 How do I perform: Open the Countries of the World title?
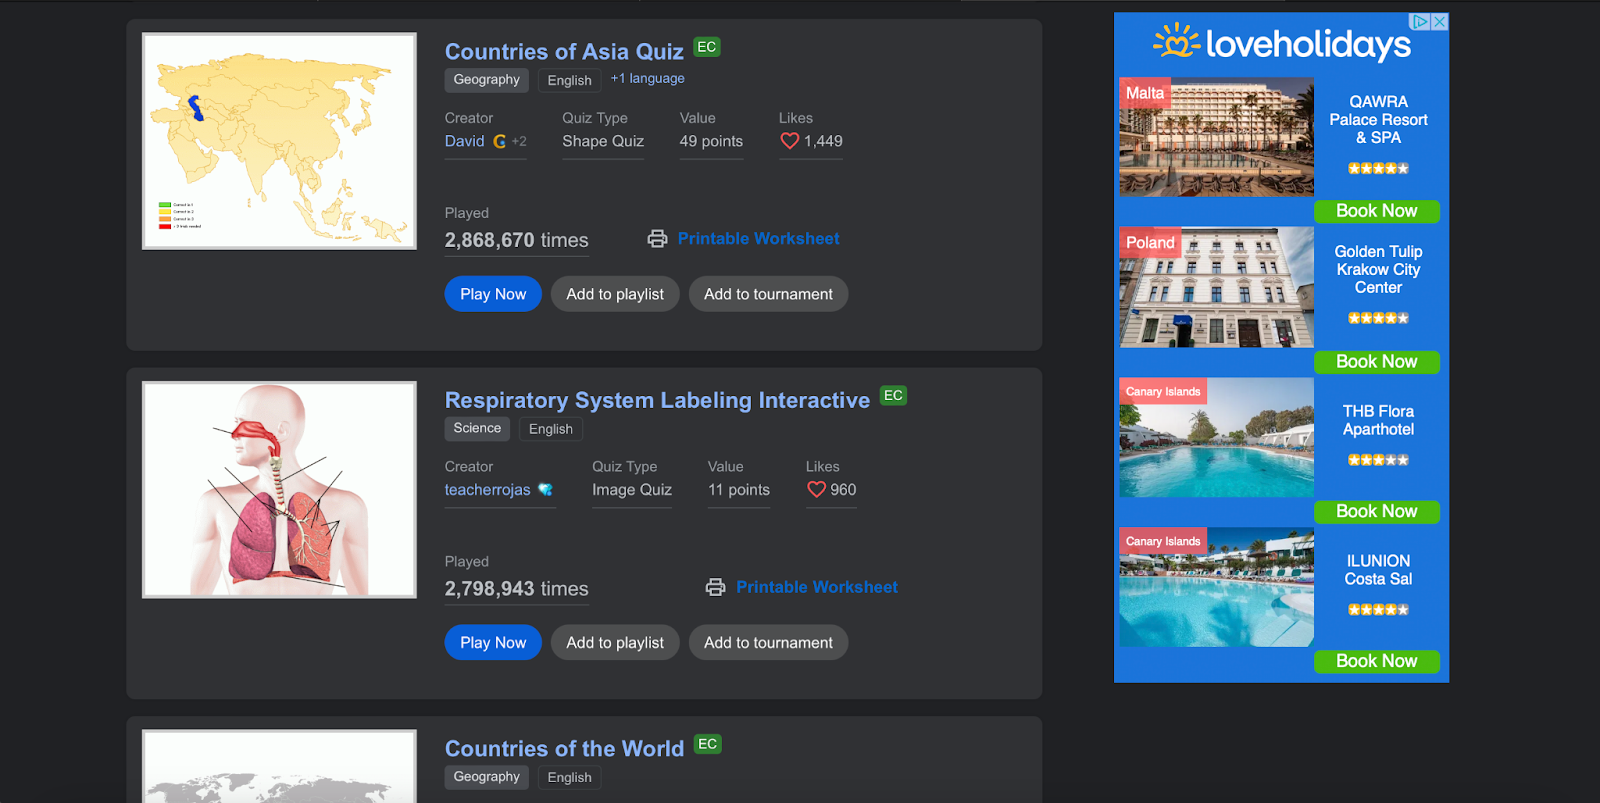[x=564, y=748]
